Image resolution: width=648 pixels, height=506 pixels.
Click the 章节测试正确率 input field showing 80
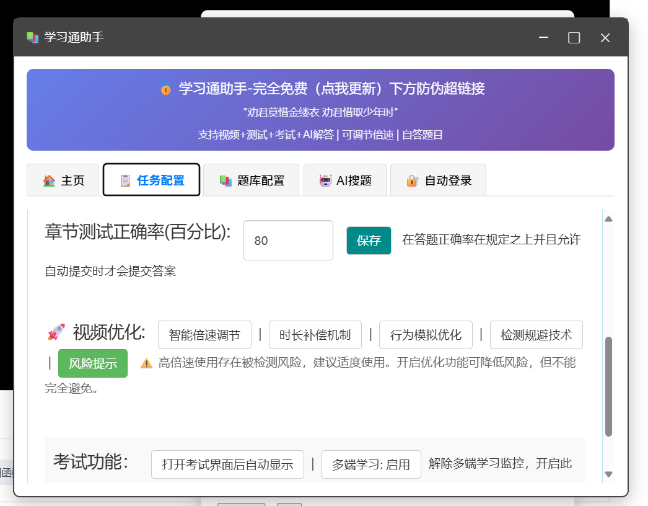287,240
